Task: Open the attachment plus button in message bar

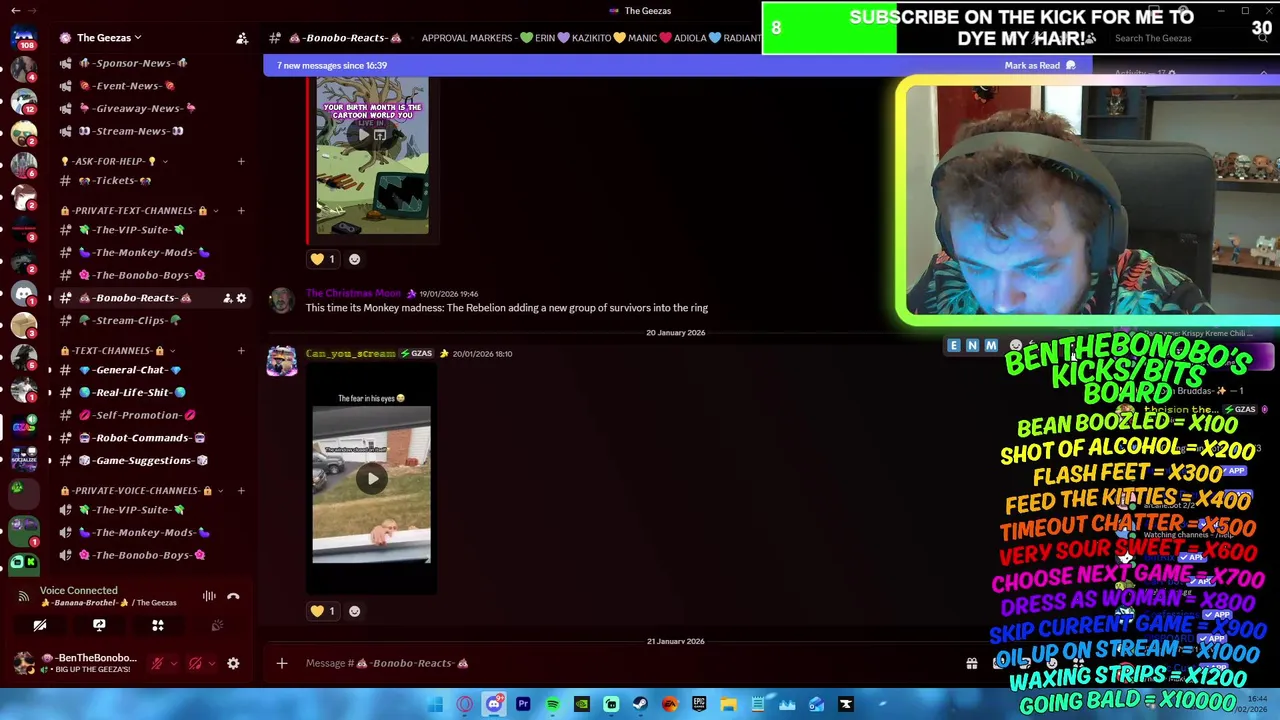Action: coord(282,663)
